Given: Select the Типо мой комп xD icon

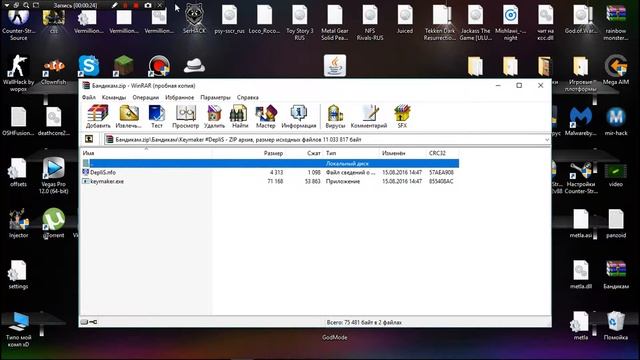Looking at the screenshot, I should coord(18,330).
